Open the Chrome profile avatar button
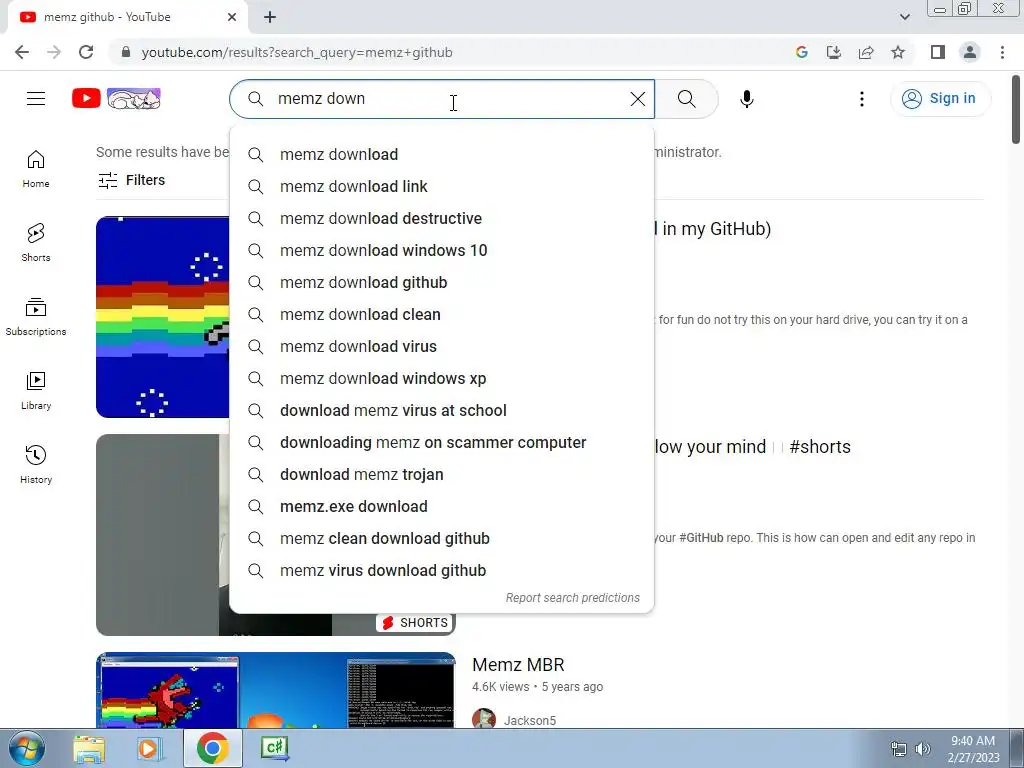 [970, 52]
